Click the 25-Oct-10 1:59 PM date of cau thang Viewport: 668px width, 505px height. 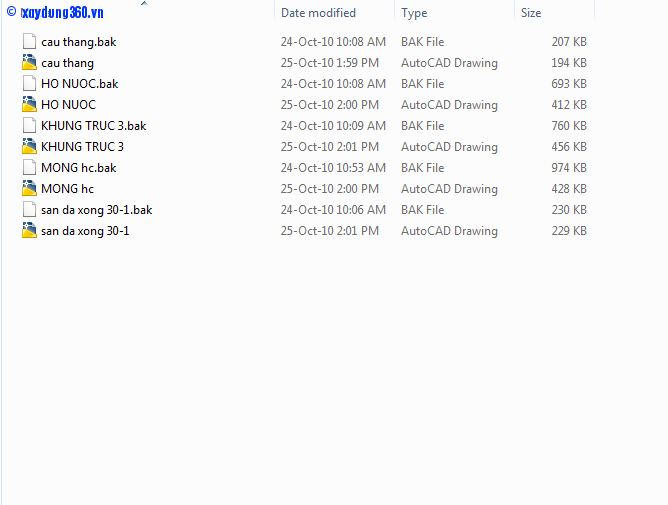(329, 63)
